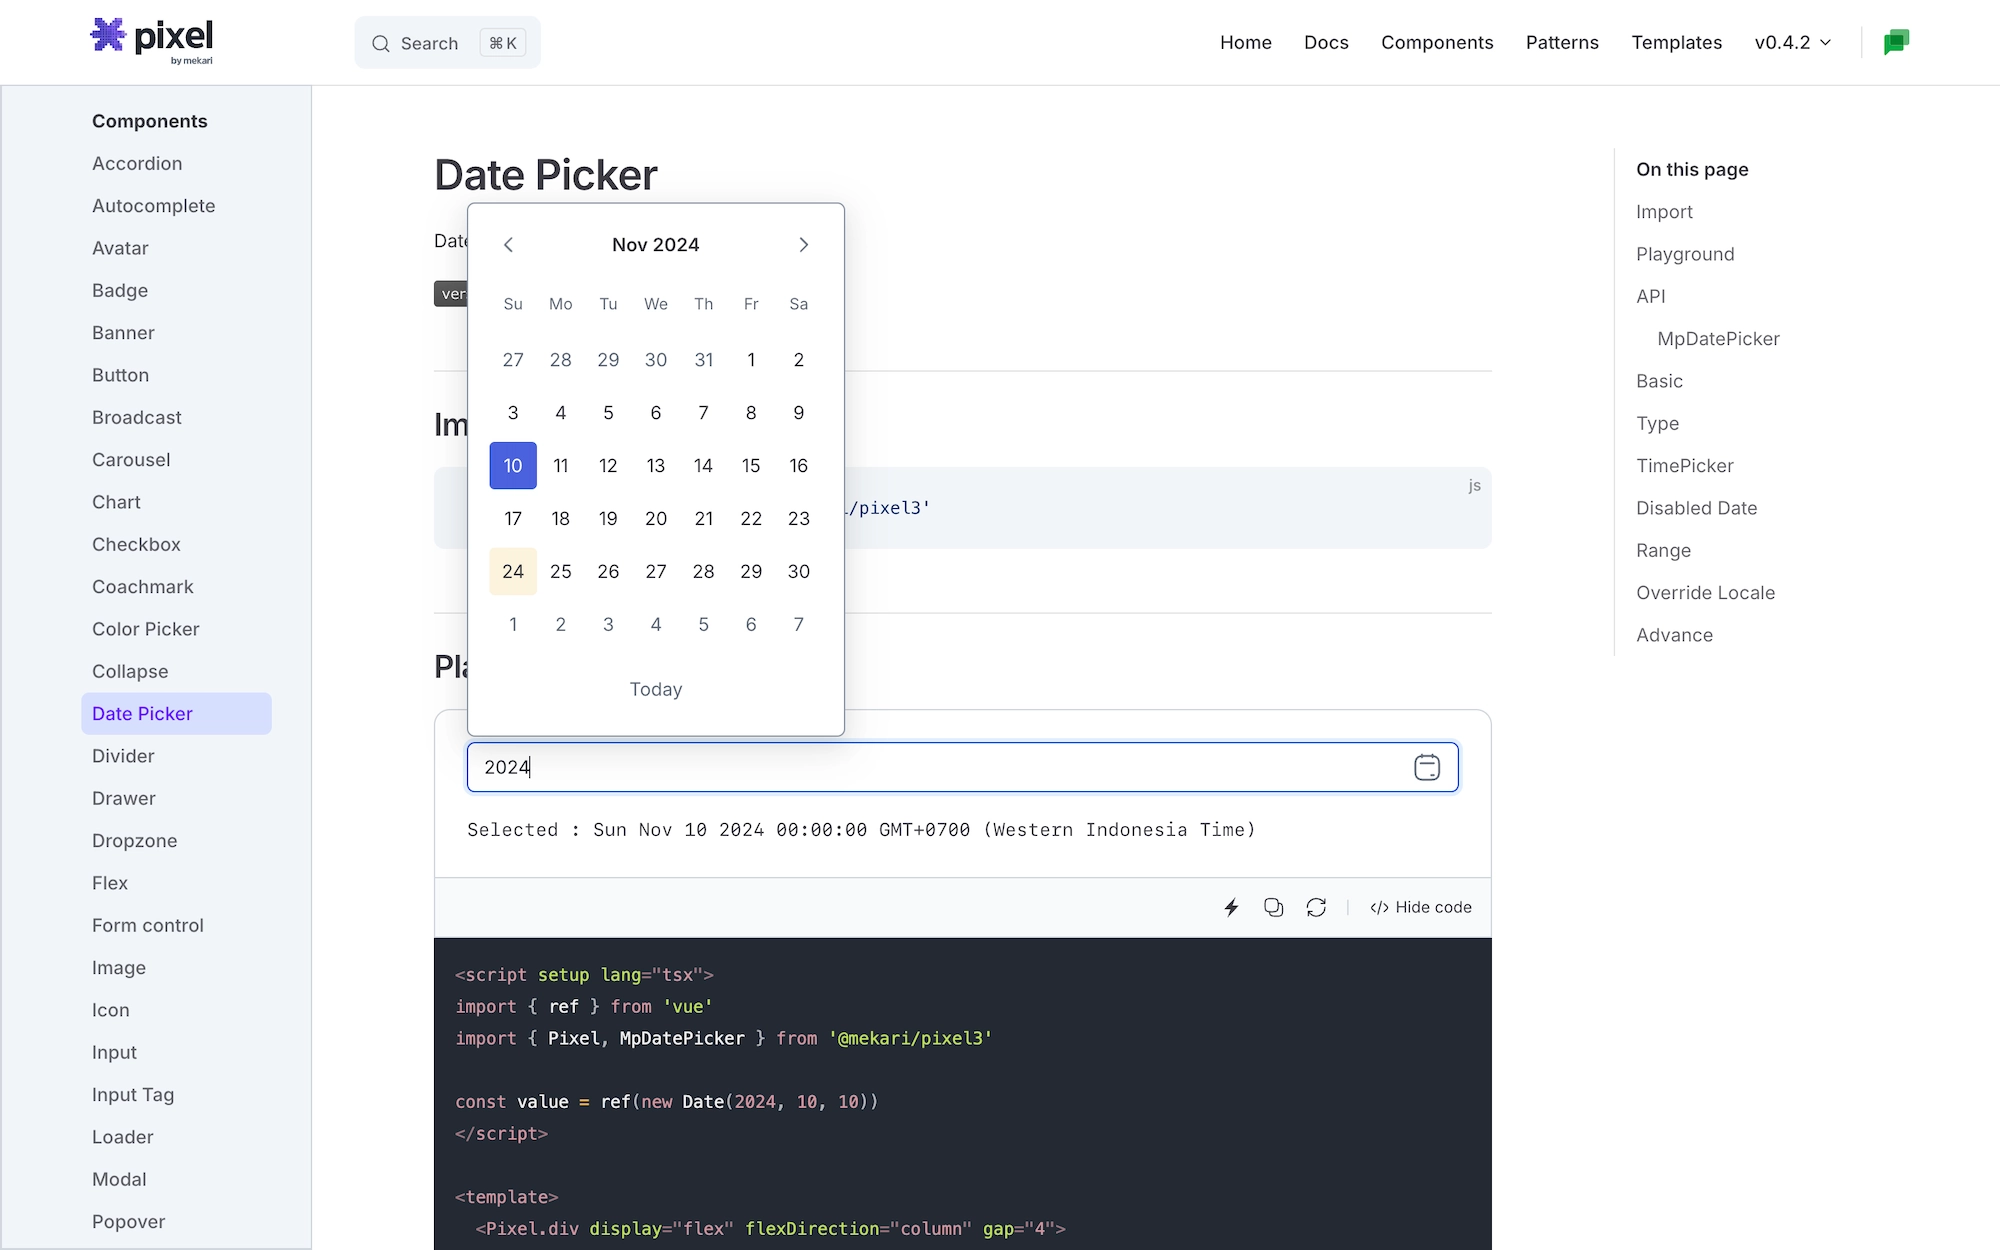Image resolution: width=2000 pixels, height=1250 pixels.
Task: Open Form control in the sidebar
Action: (148, 925)
